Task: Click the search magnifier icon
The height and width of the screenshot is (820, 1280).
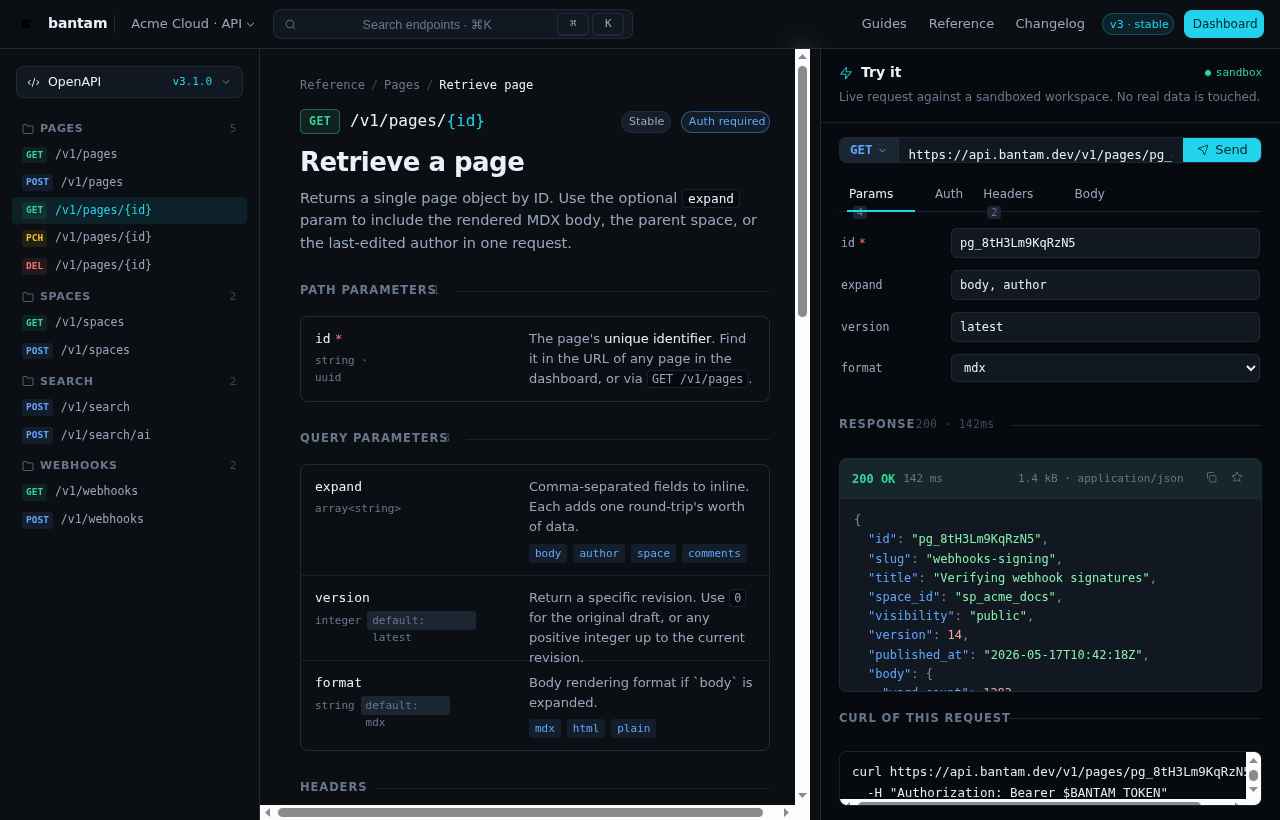Action: point(290,24)
